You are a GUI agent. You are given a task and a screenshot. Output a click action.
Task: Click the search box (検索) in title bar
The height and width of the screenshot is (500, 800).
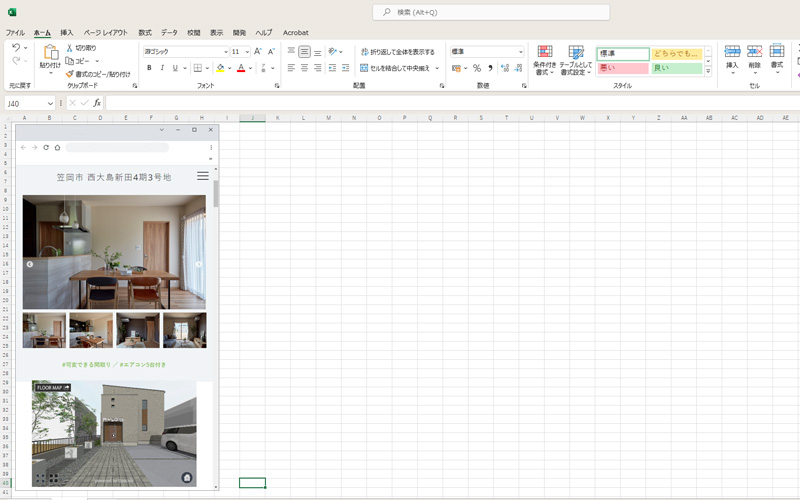click(x=490, y=12)
